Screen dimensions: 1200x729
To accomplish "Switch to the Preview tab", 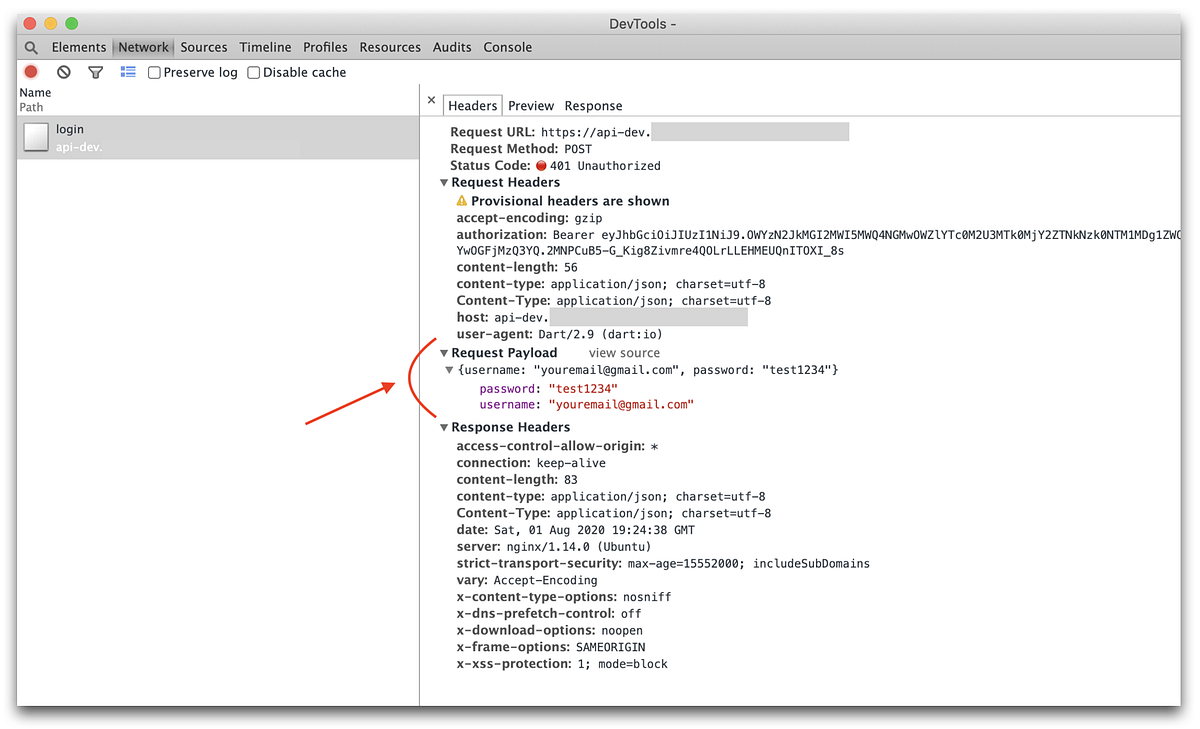I will coord(530,104).
